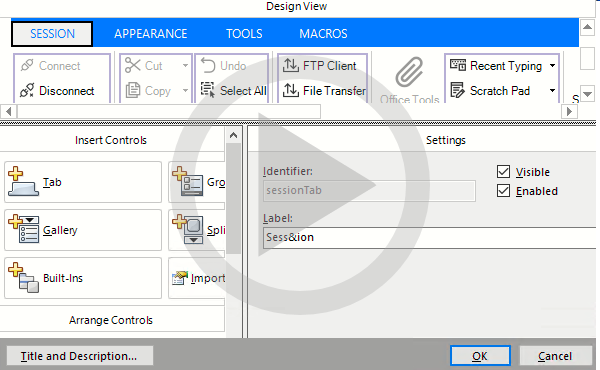This screenshot has width=600, height=370.
Task: Click the ribbon horizontal scrollbar right arrow
Action: pyautogui.click(x=569, y=112)
